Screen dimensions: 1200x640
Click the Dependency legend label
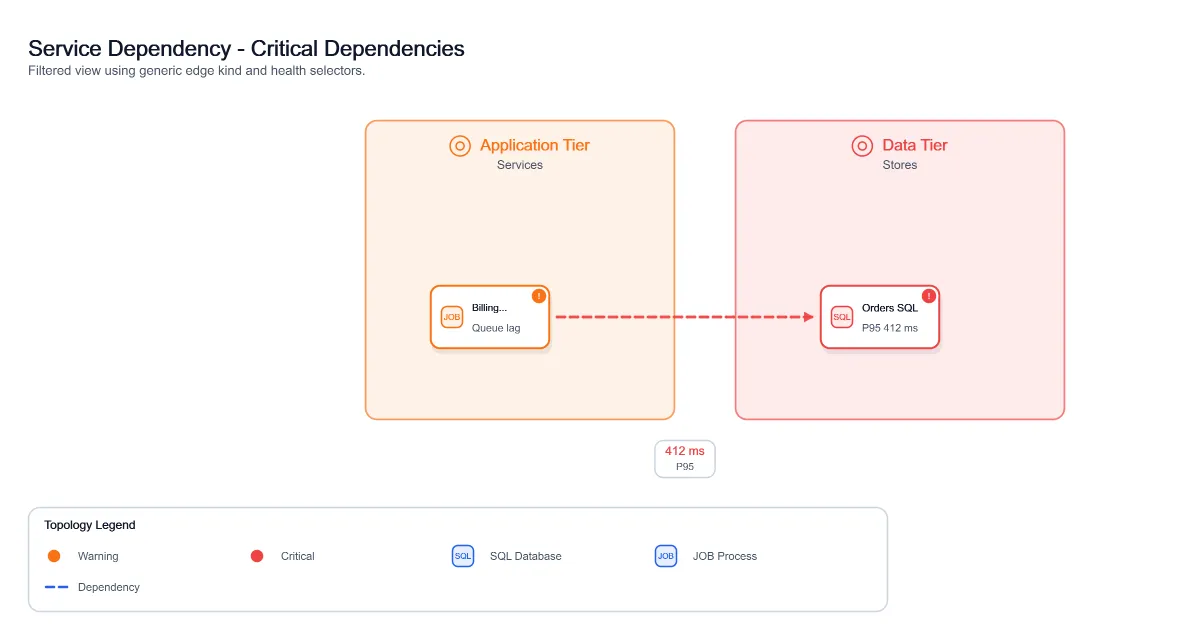point(109,587)
